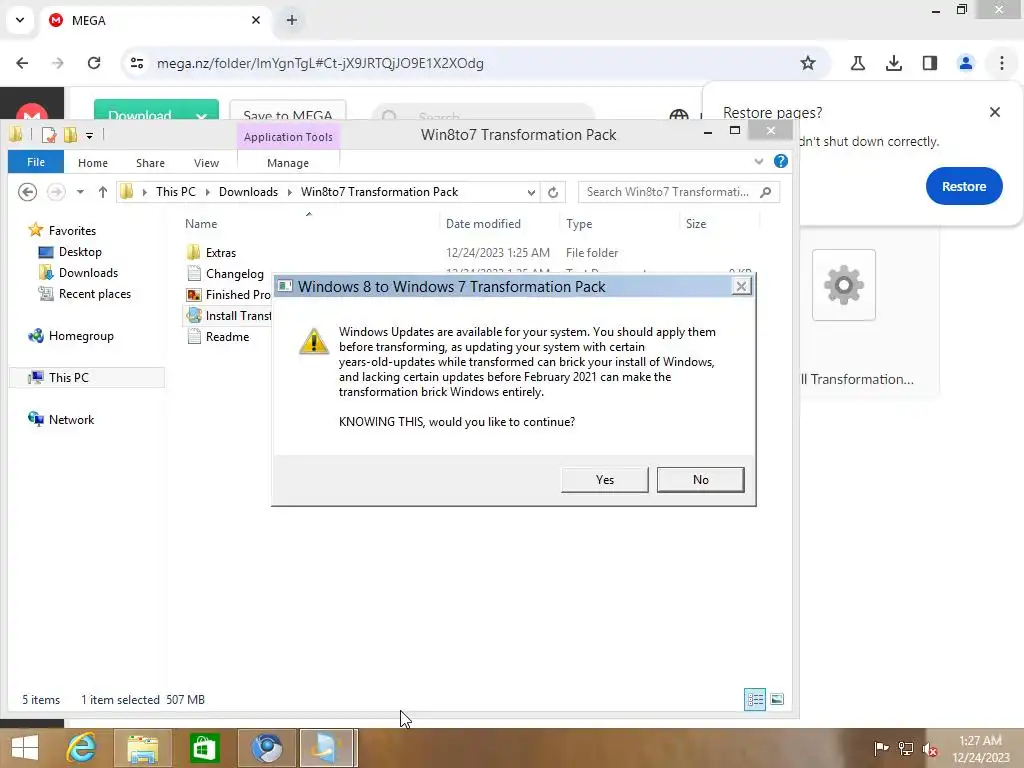This screenshot has width=1024, height=768.
Task: Switch to the View ribbon tab
Action: (206, 163)
